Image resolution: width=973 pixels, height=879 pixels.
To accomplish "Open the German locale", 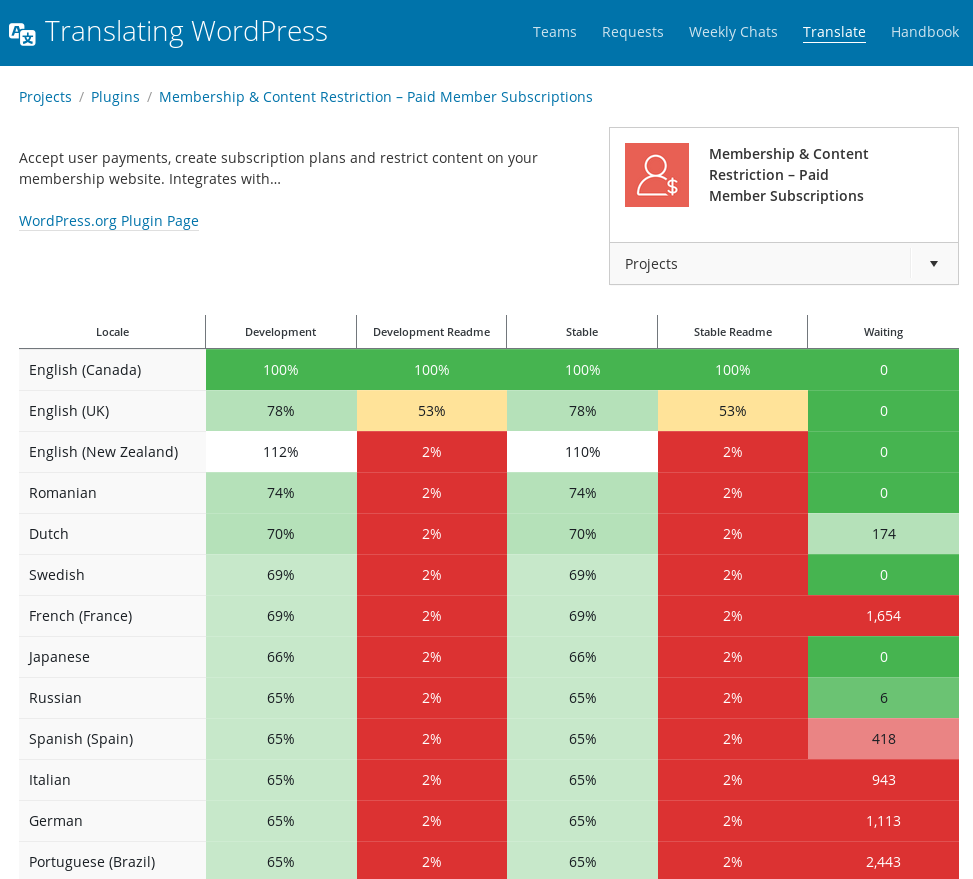I will point(56,821).
